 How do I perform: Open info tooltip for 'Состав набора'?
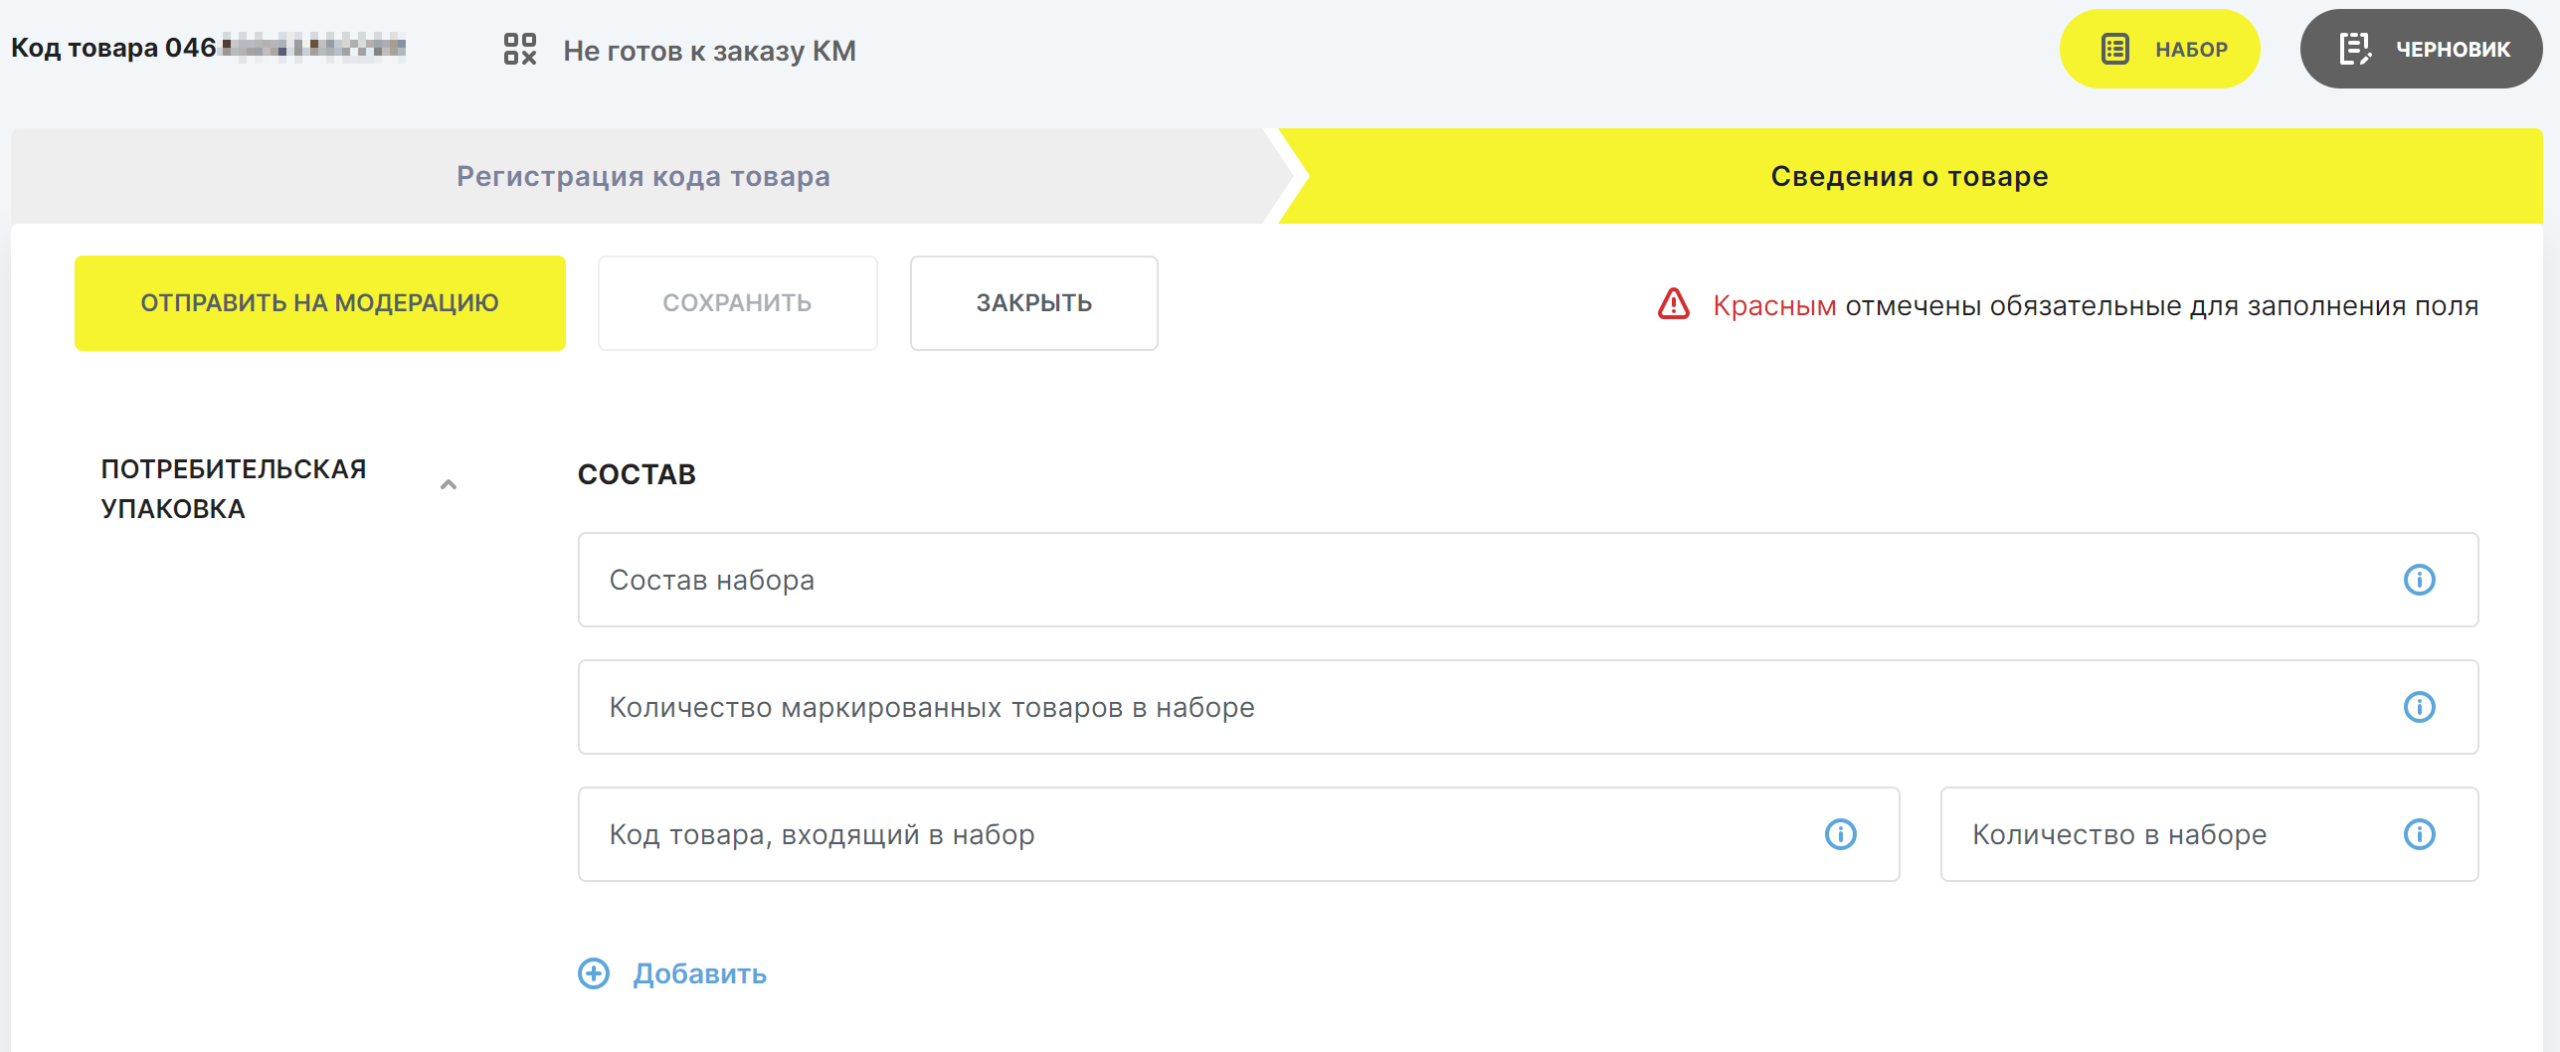pos(2419,580)
